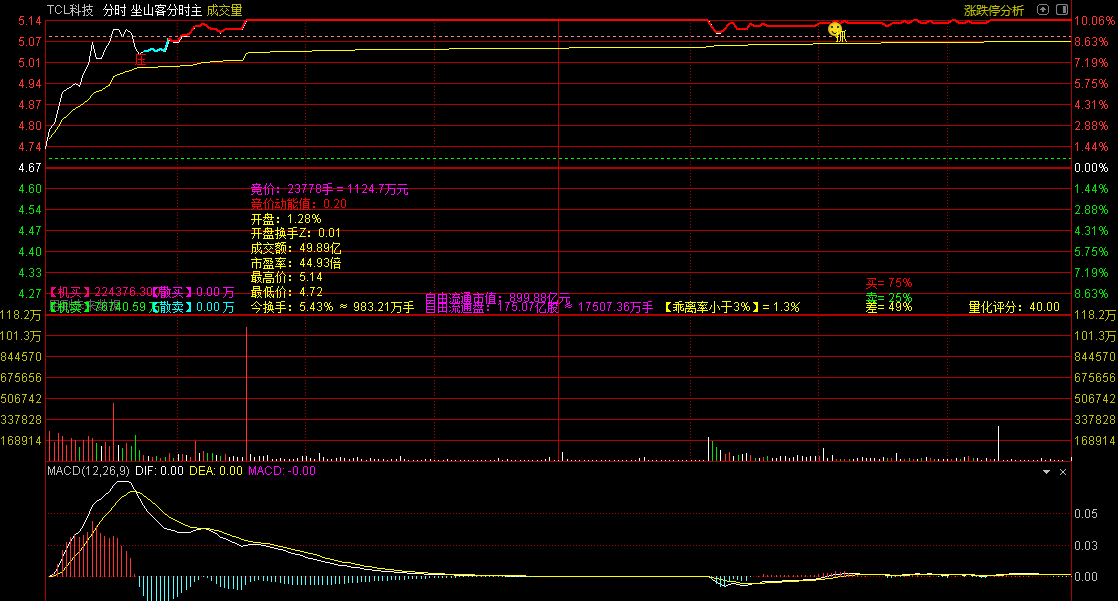Close the MACD indicator panel
Image resolution: width=1118 pixels, height=601 pixels.
tap(1063, 472)
